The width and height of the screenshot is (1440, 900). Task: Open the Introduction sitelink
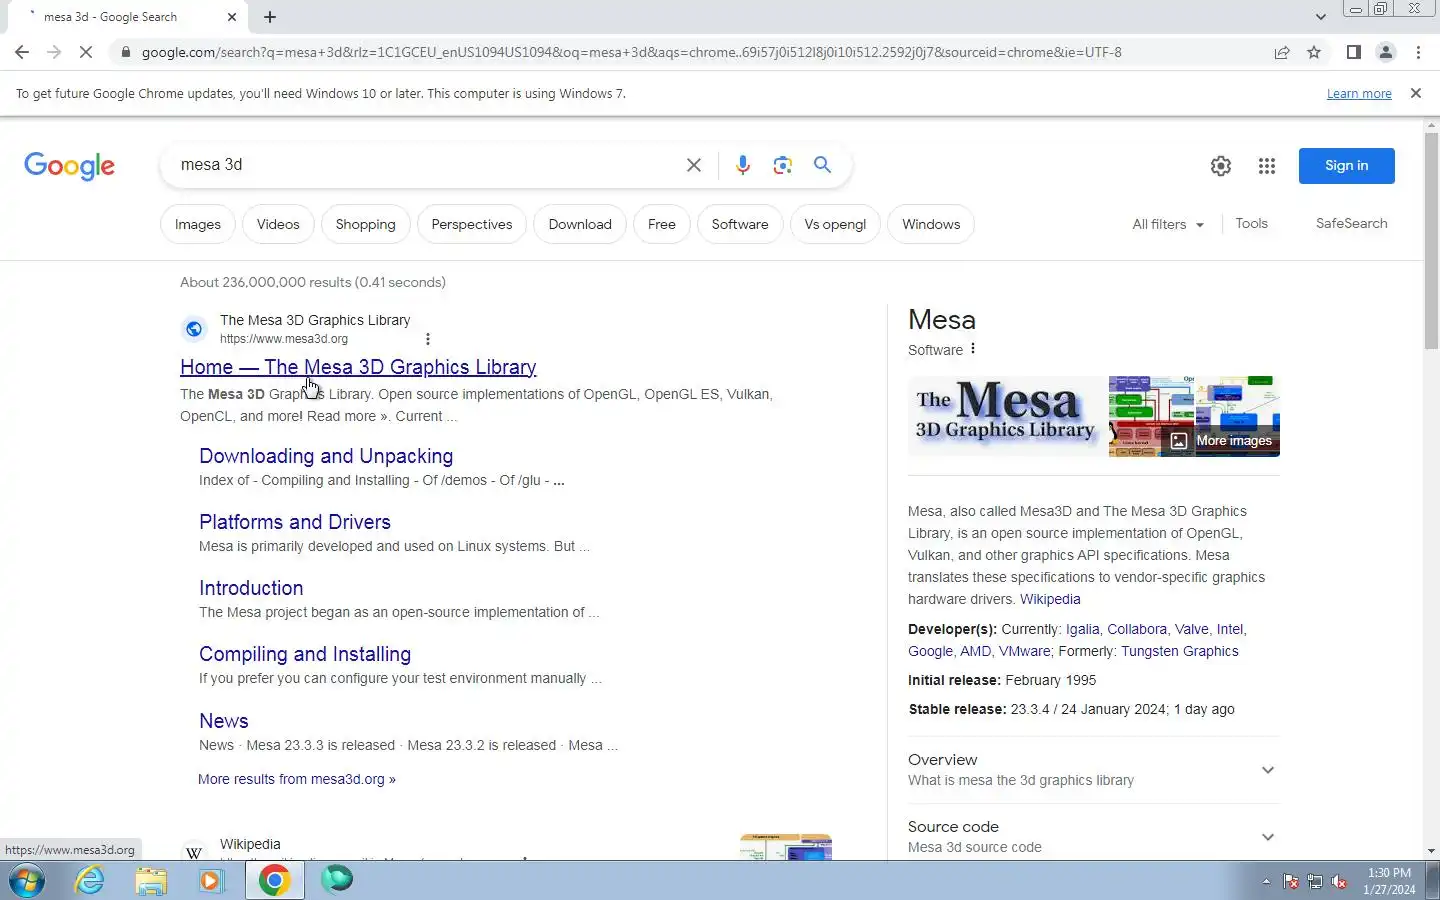(x=251, y=588)
